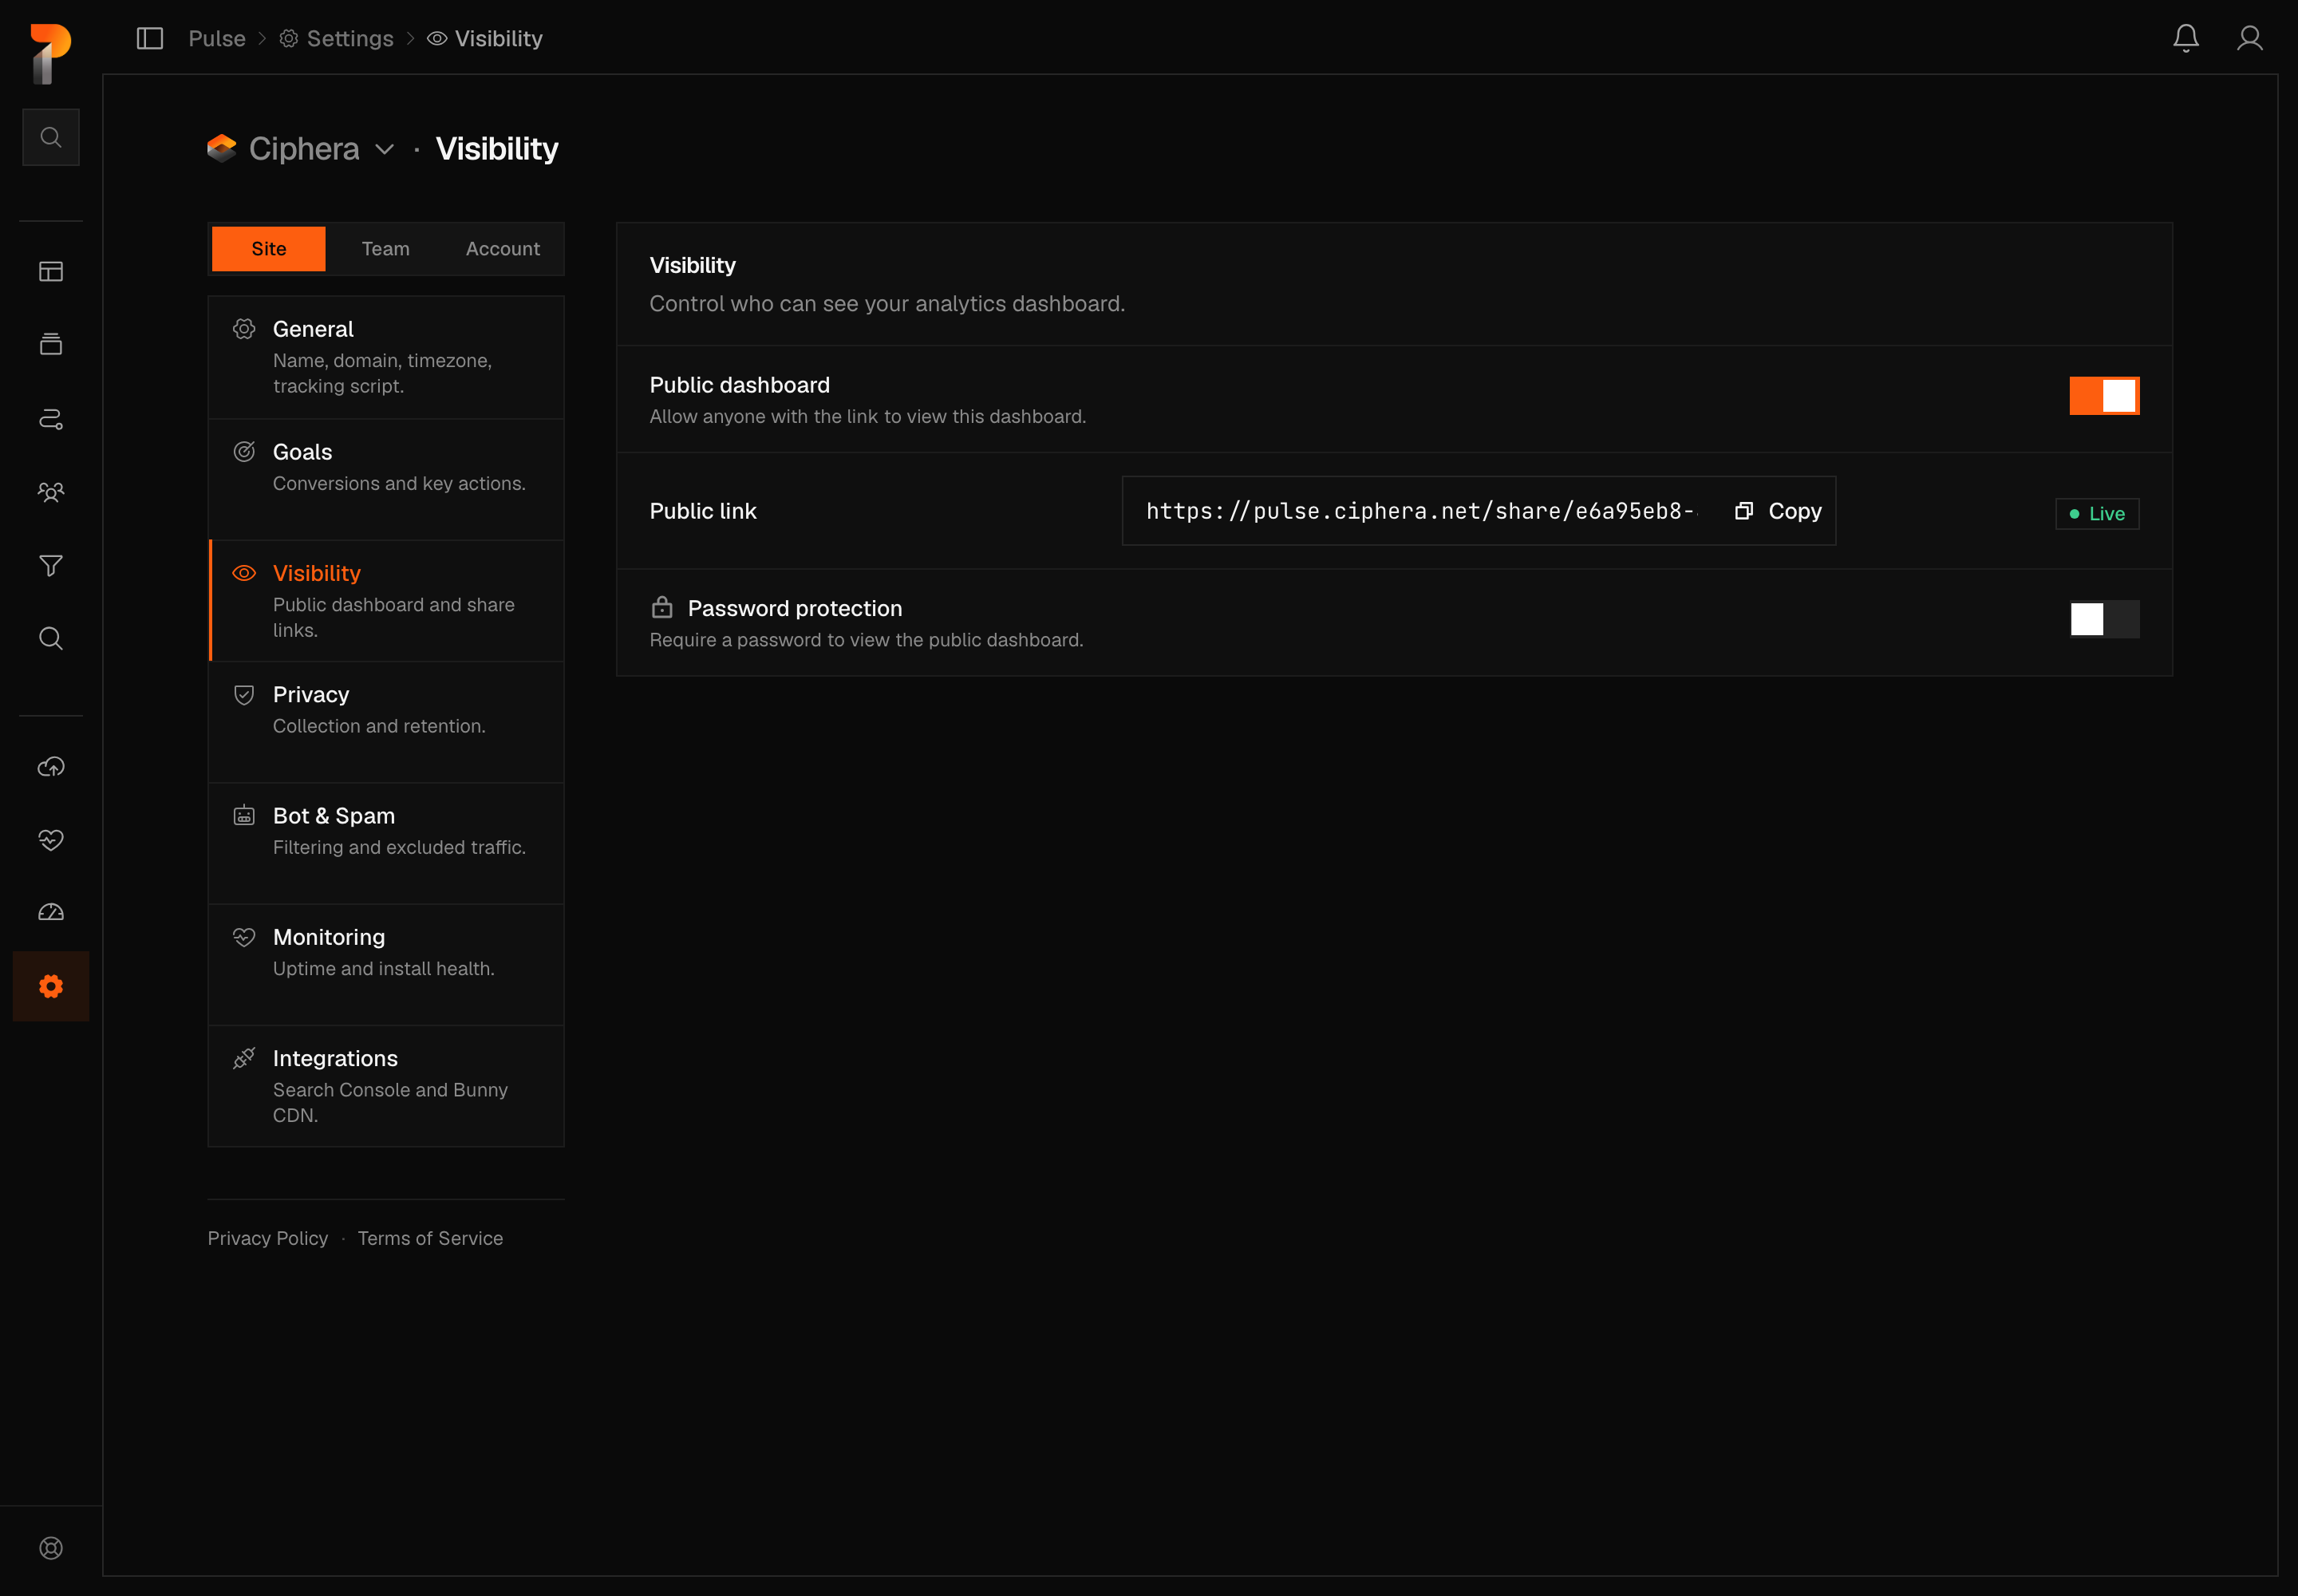Open notifications bell
Image resolution: width=2298 pixels, height=1596 pixels.
tap(2186, 38)
